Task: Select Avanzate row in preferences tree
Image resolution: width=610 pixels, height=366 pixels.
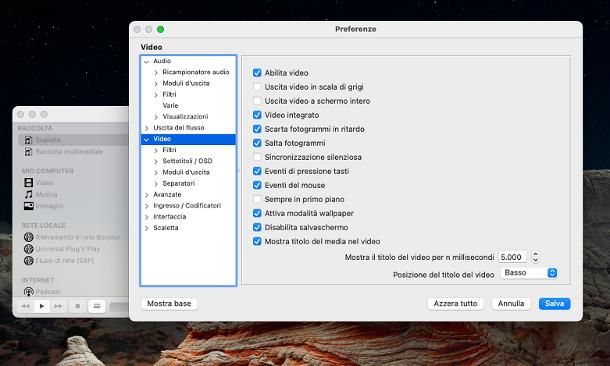Action: (x=188, y=194)
